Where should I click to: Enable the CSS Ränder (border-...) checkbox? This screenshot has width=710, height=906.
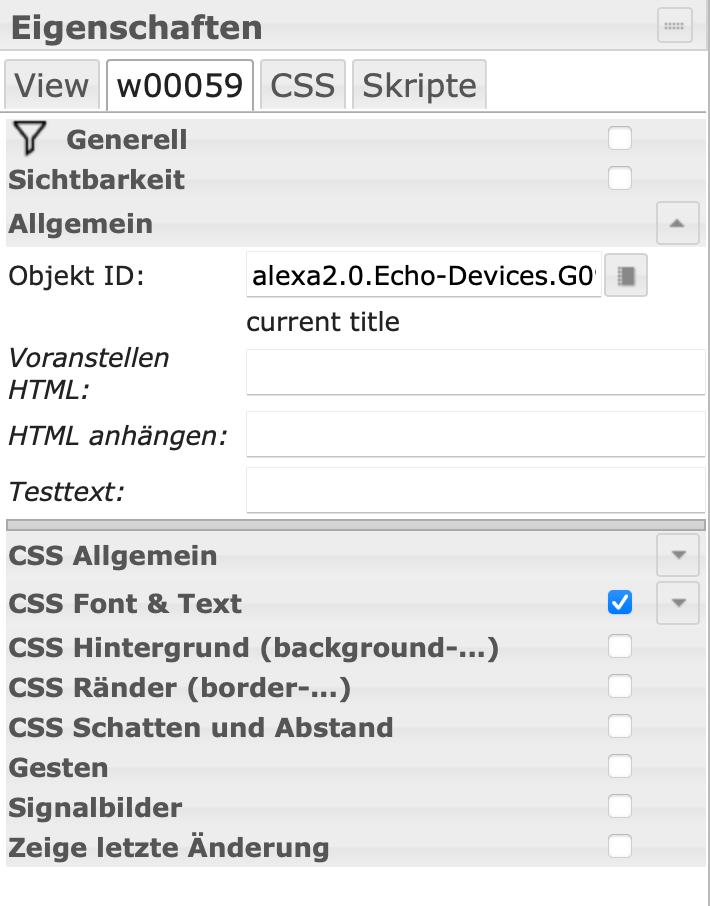pyautogui.click(x=620, y=686)
